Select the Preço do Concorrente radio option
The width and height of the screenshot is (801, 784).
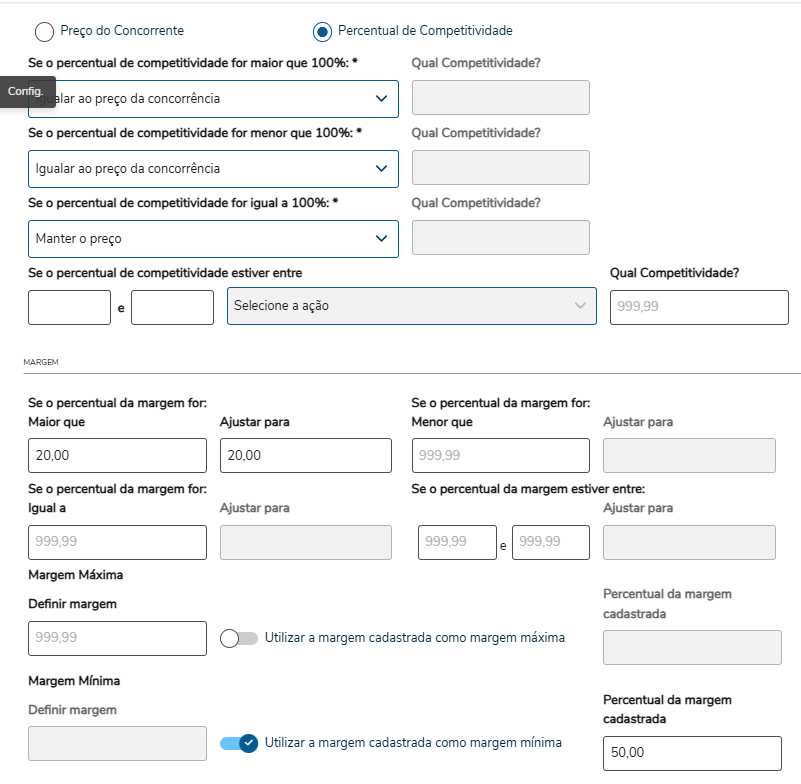coord(44,32)
